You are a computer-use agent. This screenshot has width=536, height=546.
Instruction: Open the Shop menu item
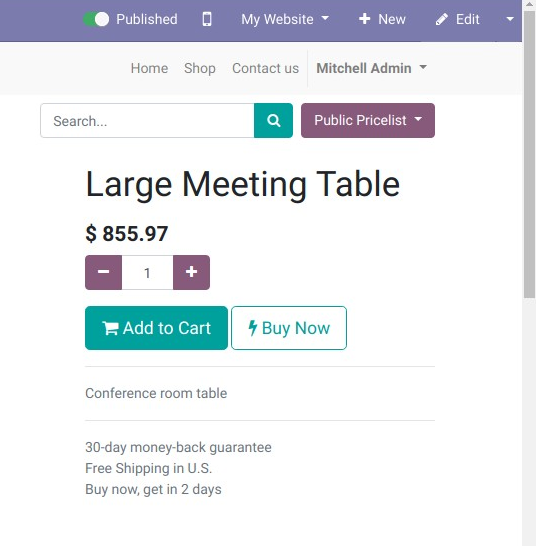[200, 68]
